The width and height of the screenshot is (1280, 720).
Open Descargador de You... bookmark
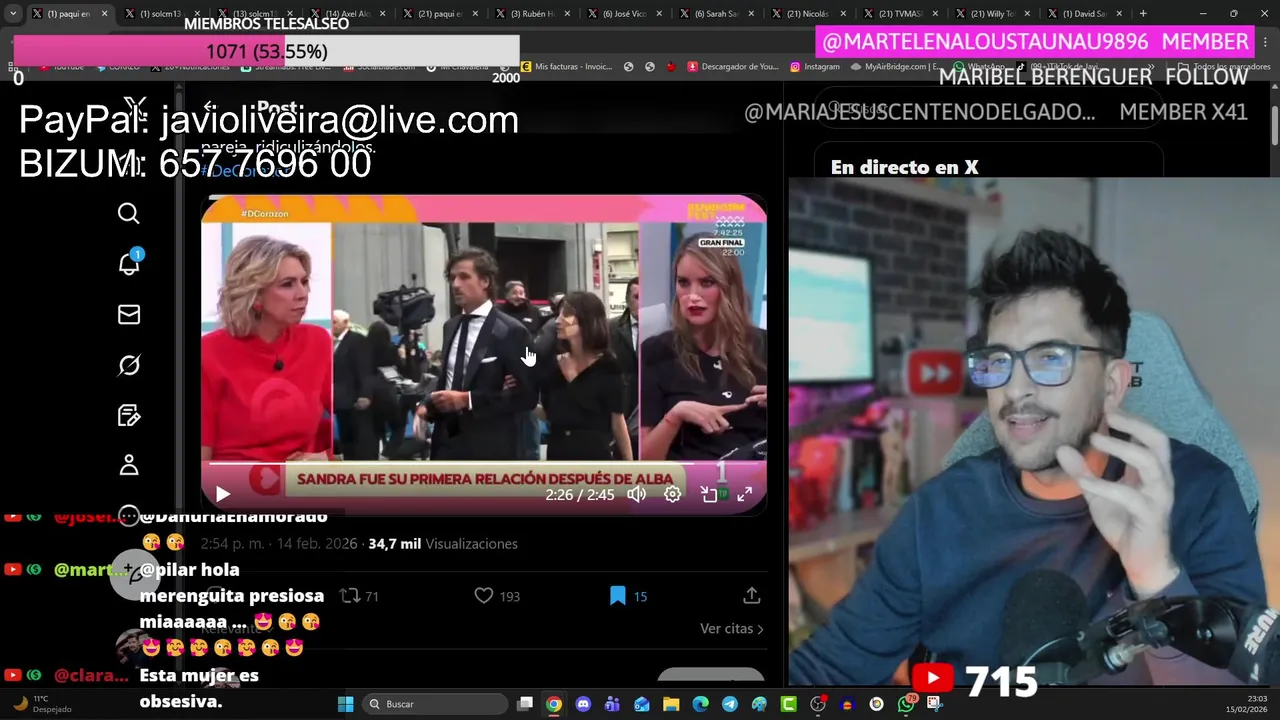pos(732,67)
